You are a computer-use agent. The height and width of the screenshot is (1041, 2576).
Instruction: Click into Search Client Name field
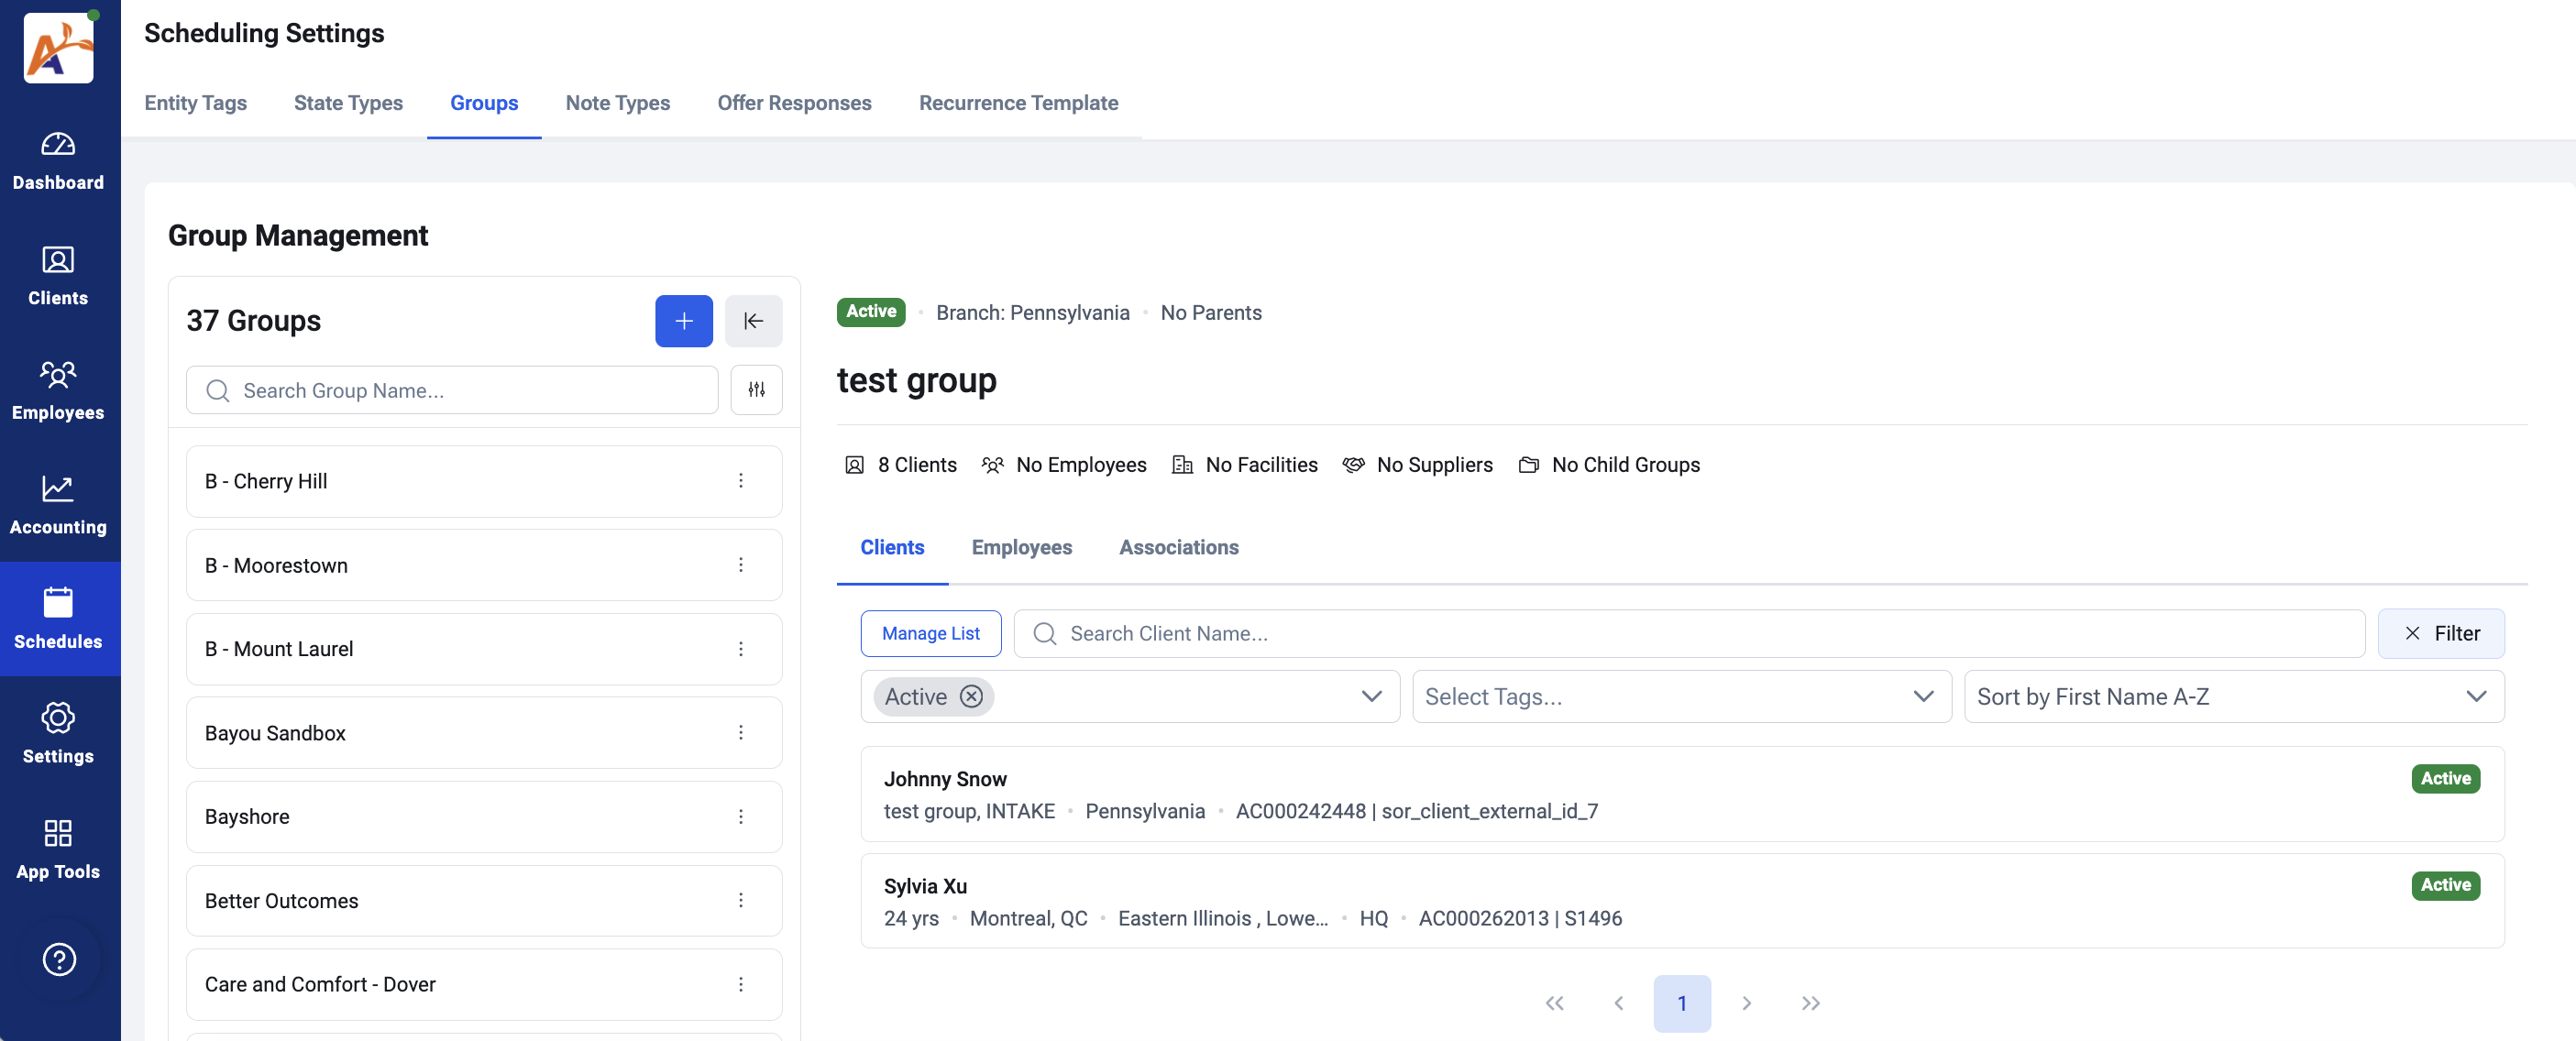(1689, 633)
